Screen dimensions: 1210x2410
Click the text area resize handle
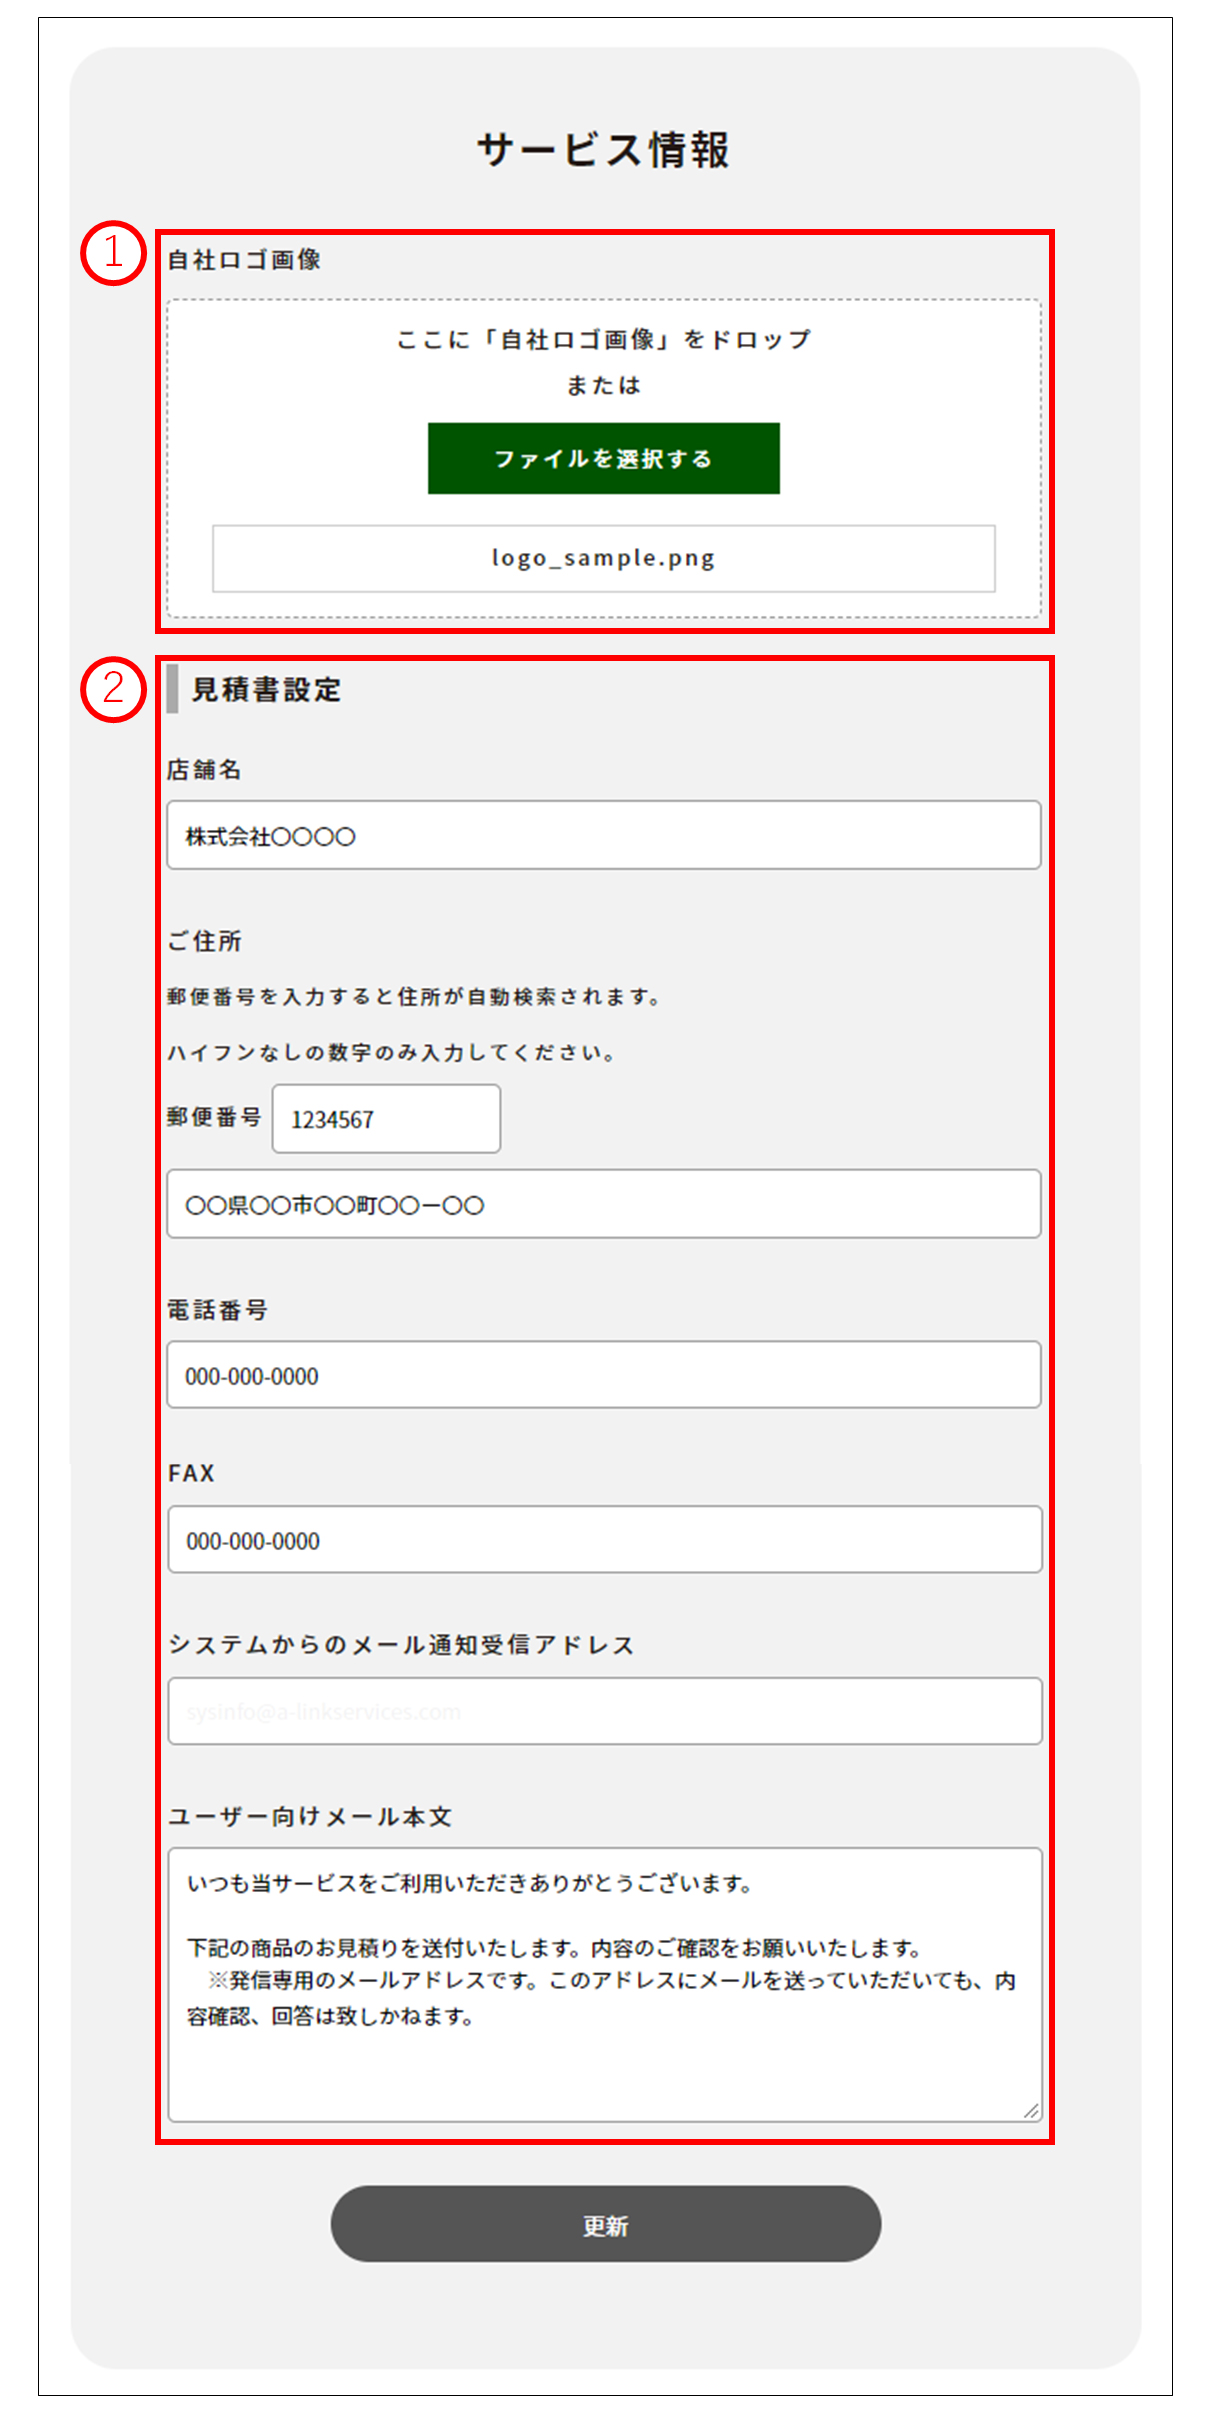(x=1031, y=2110)
